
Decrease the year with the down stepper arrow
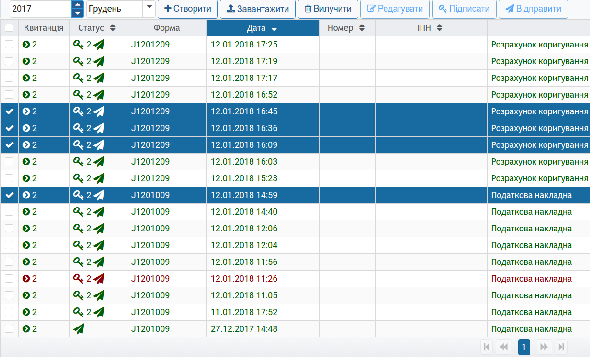click(77, 13)
